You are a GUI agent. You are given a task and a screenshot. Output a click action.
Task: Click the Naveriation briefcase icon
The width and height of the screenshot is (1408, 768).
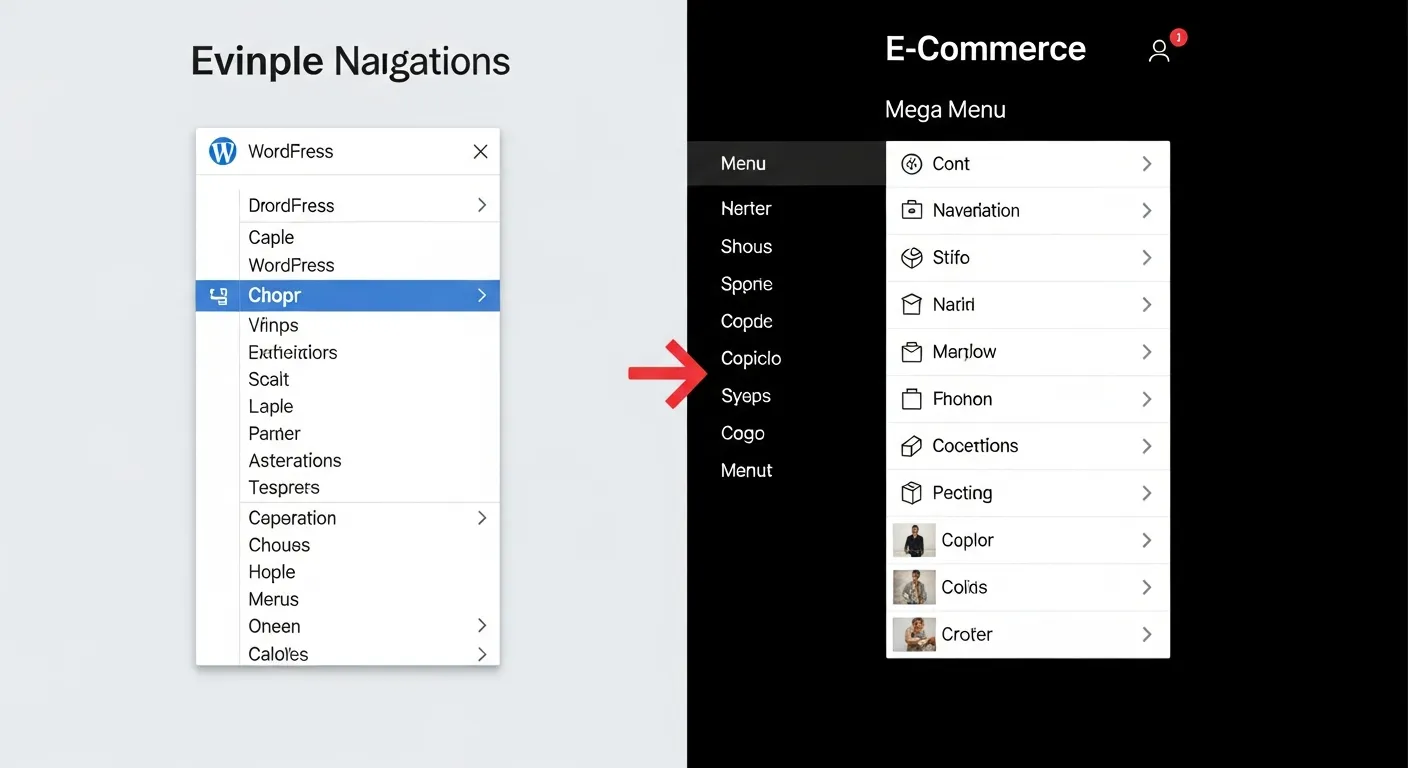click(x=911, y=211)
